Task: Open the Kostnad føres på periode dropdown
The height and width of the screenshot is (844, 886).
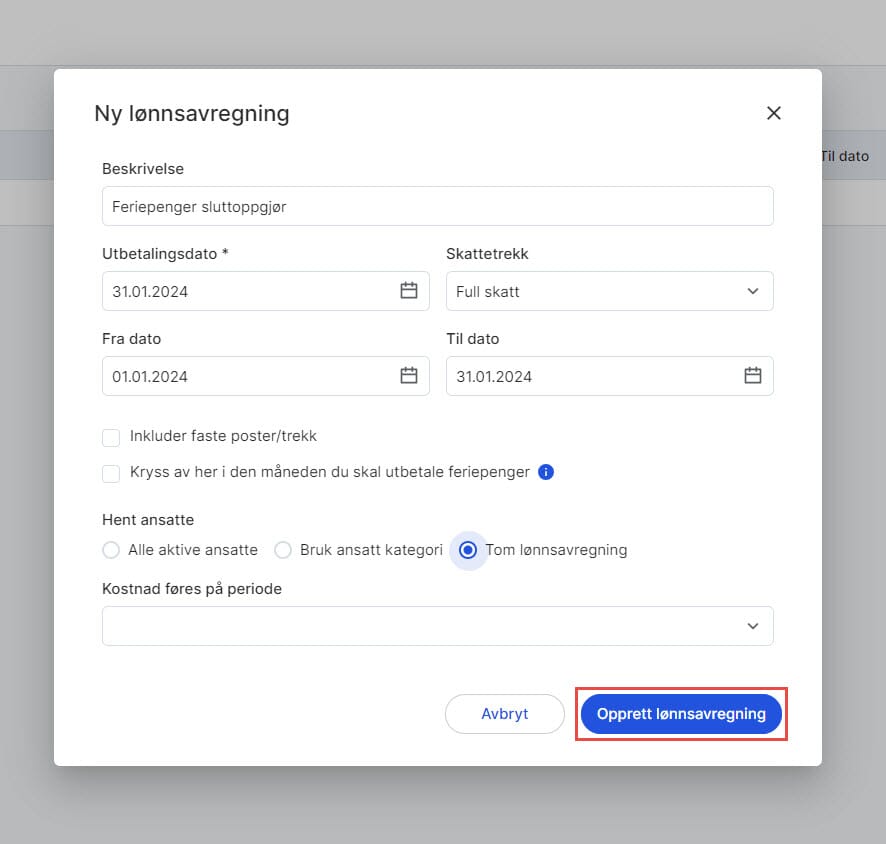Action: tap(437, 625)
